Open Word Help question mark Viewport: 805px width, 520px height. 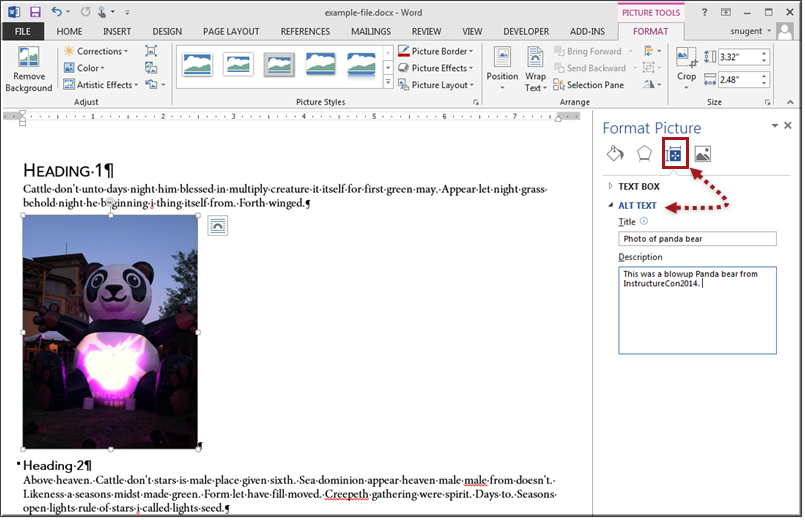point(704,12)
